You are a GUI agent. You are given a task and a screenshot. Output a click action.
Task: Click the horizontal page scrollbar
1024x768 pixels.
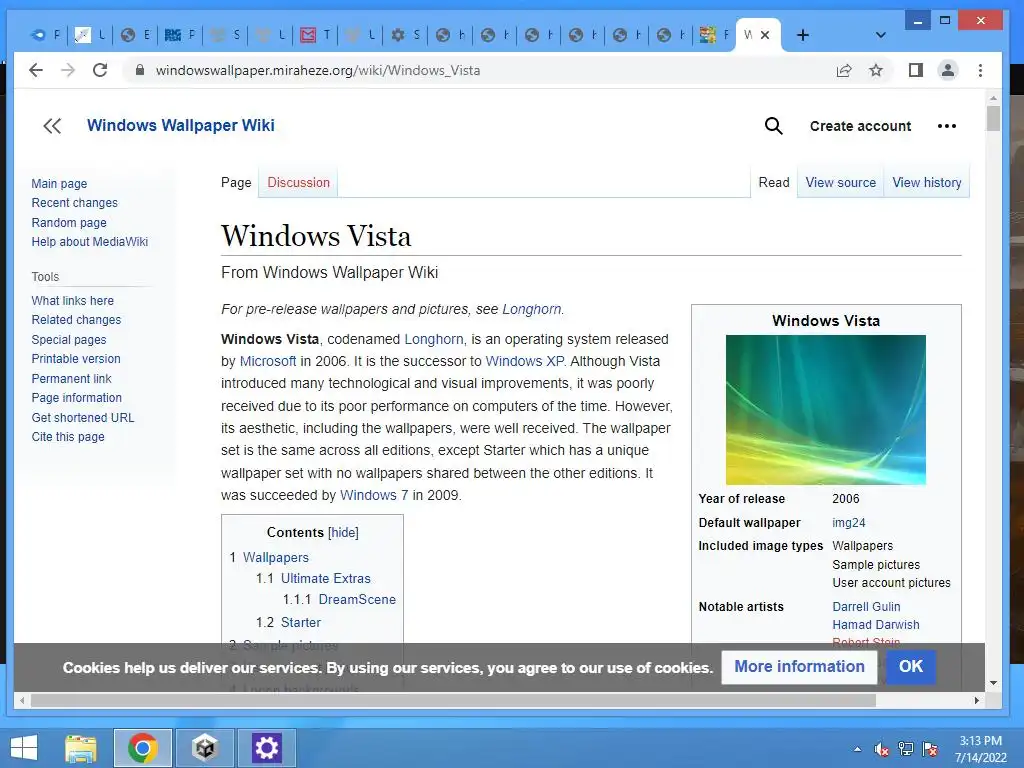(453, 700)
